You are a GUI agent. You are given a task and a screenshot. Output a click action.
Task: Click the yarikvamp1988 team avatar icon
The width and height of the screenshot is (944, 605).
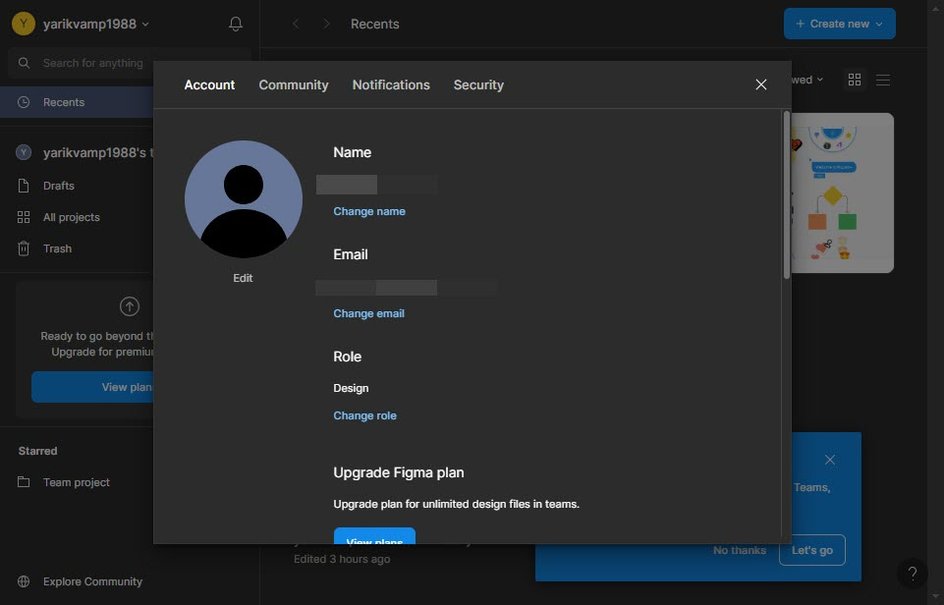click(x=23, y=153)
